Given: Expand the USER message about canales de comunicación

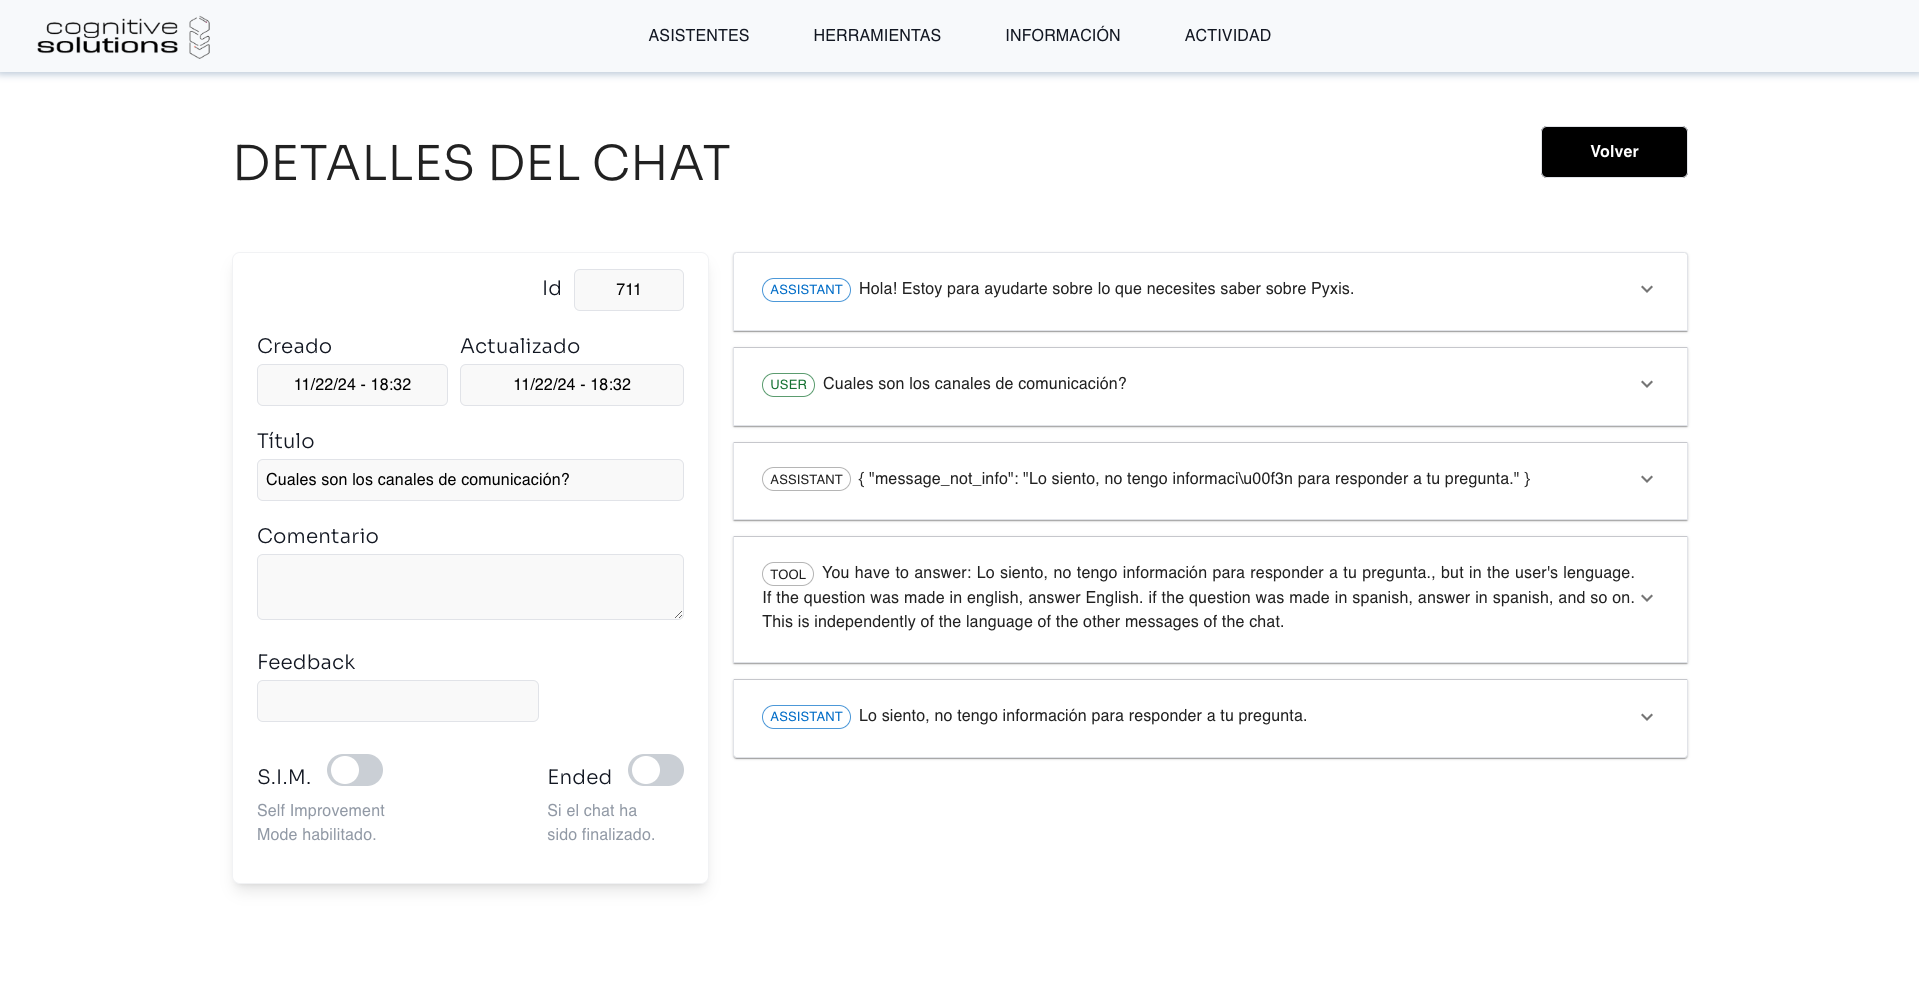Looking at the screenshot, I should point(1646,385).
